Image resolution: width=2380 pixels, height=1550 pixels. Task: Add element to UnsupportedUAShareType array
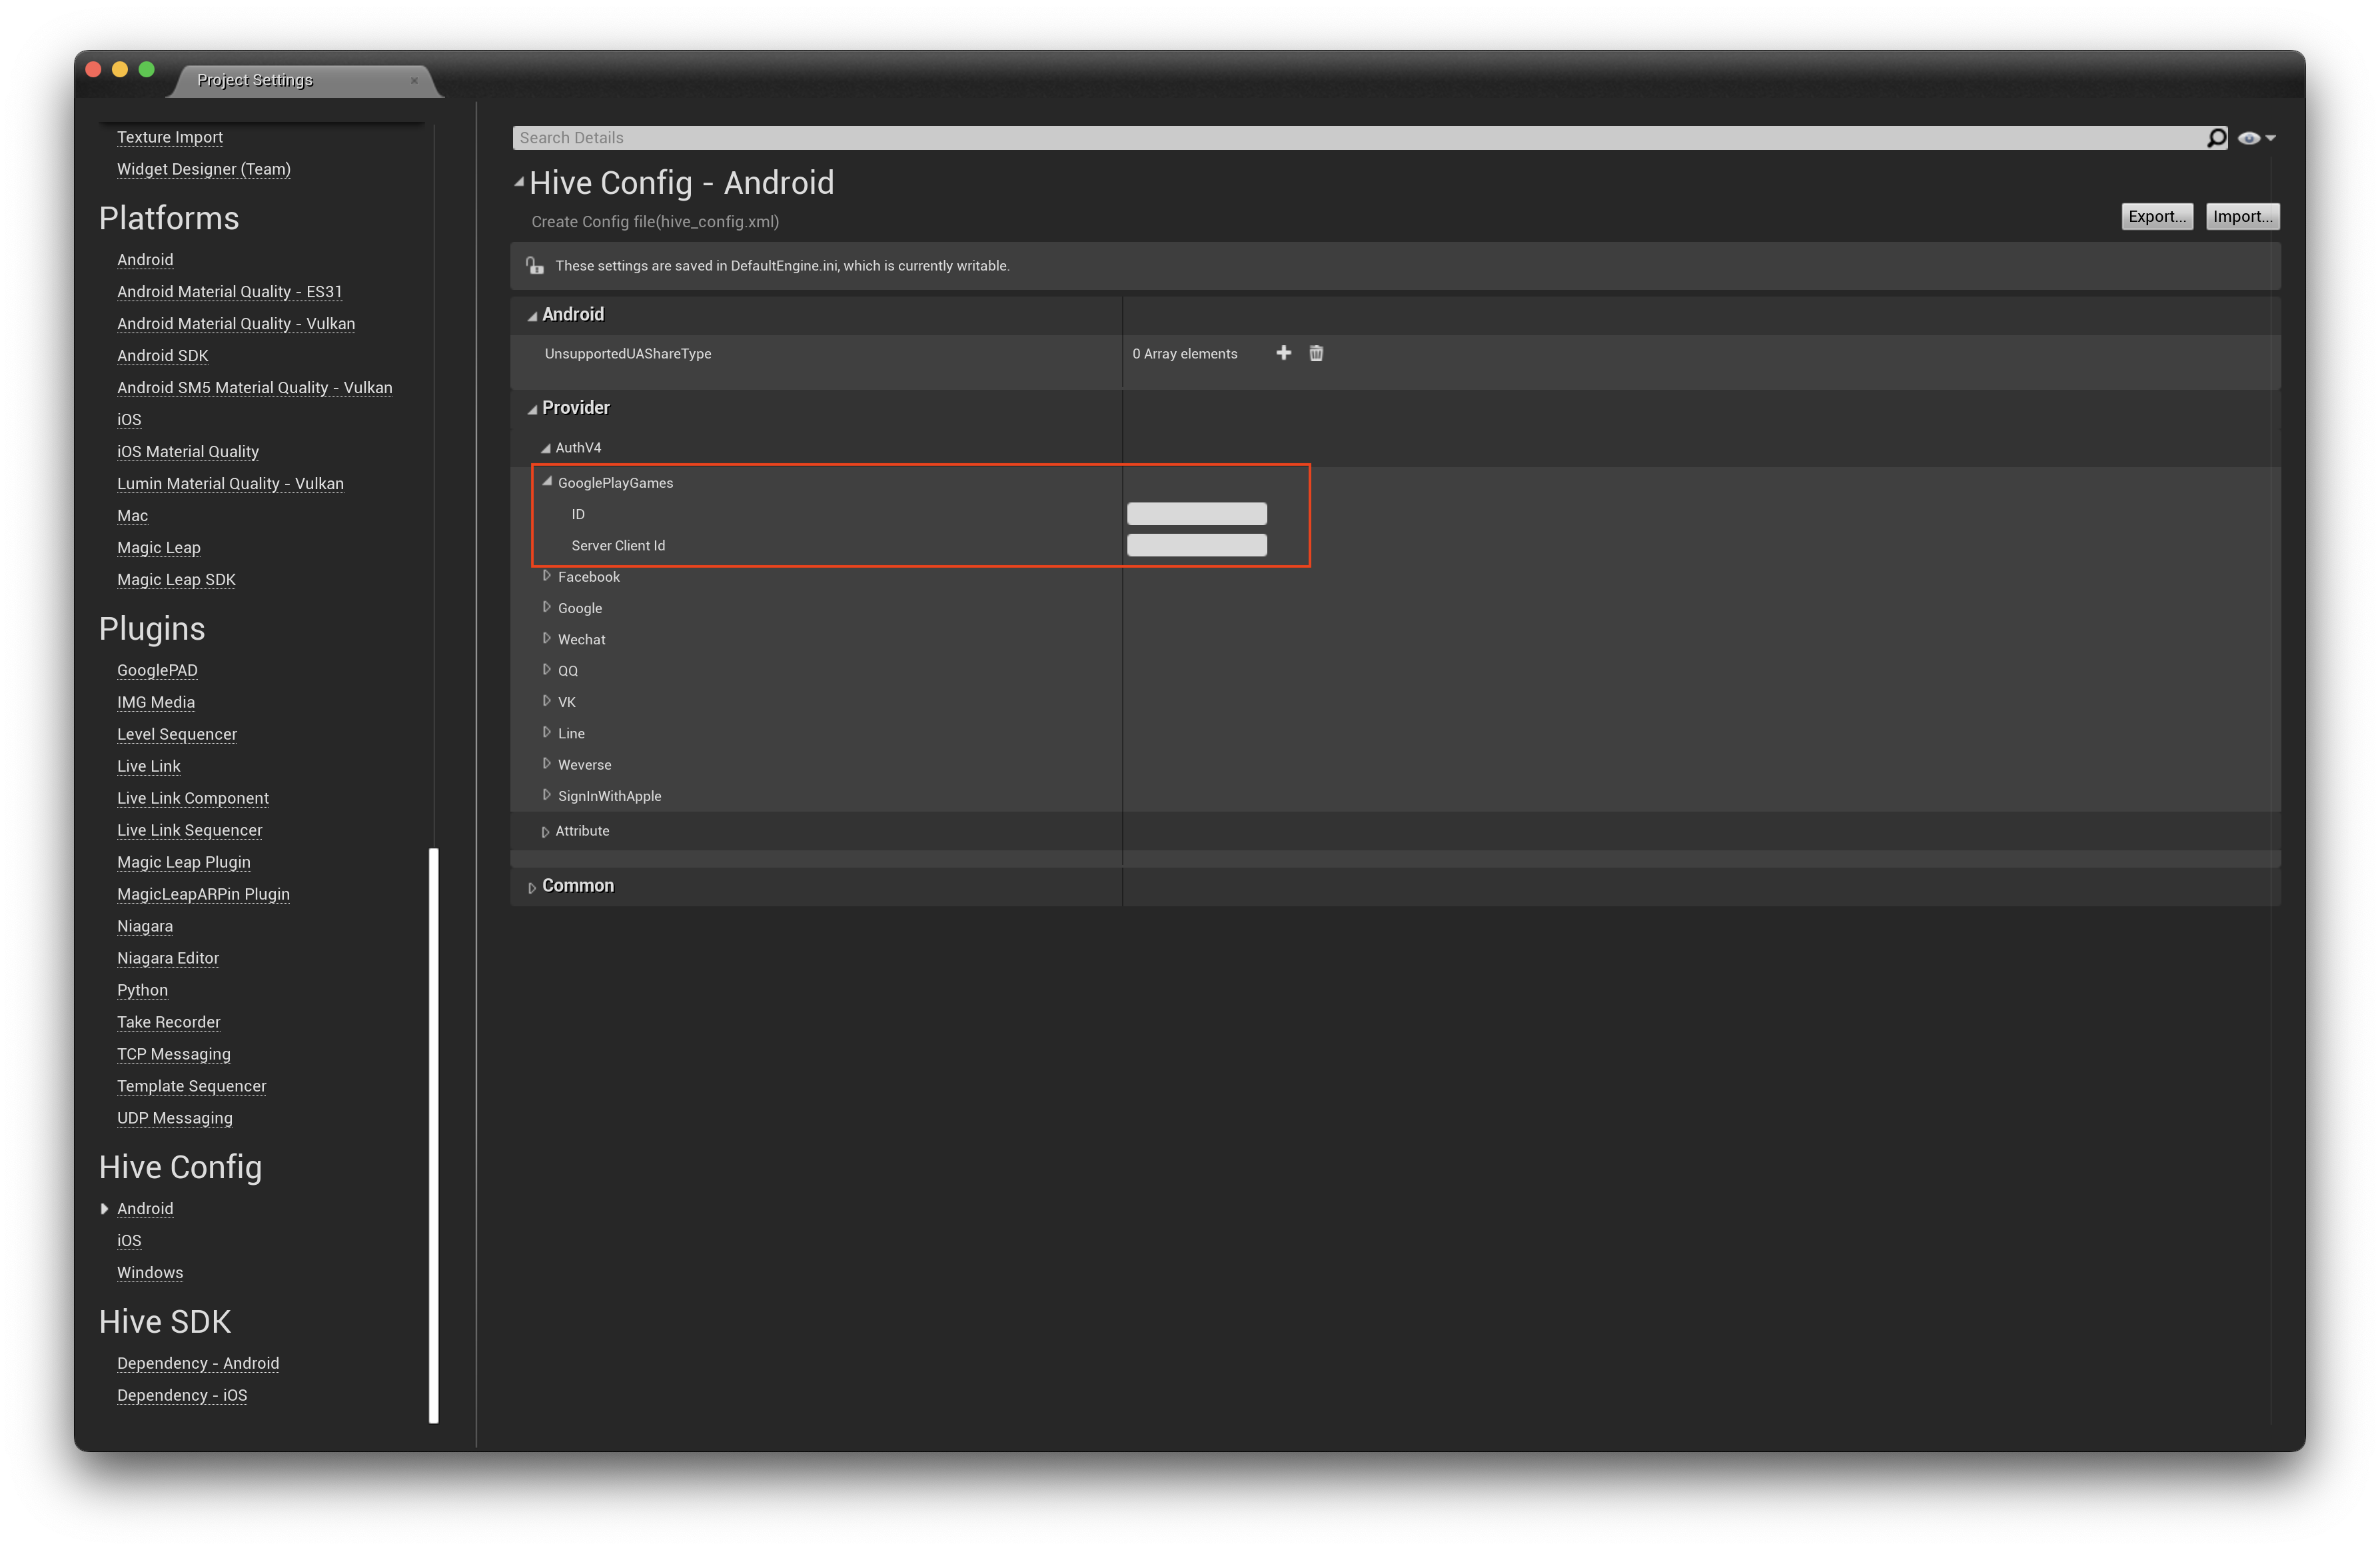pyautogui.click(x=1283, y=353)
